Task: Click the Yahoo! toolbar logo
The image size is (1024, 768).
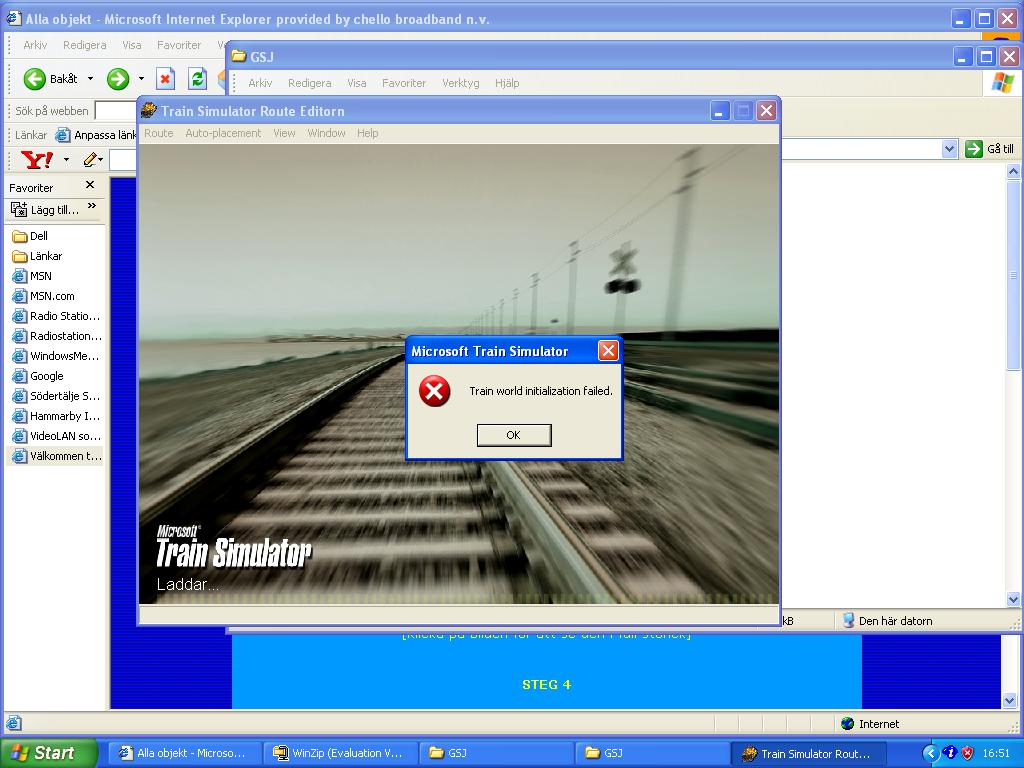Action: pyautogui.click(x=37, y=159)
